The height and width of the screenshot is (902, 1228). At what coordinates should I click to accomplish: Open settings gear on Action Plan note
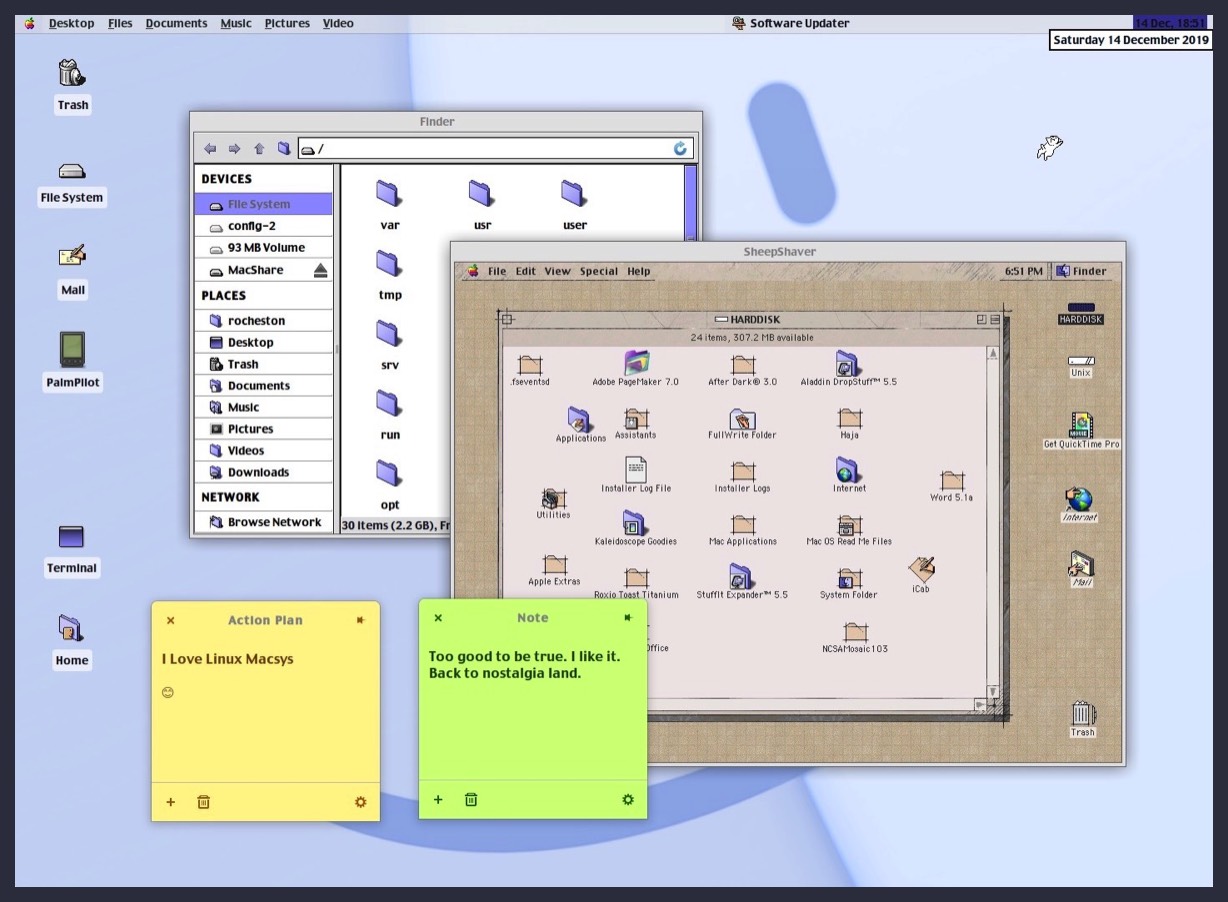click(361, 802)
